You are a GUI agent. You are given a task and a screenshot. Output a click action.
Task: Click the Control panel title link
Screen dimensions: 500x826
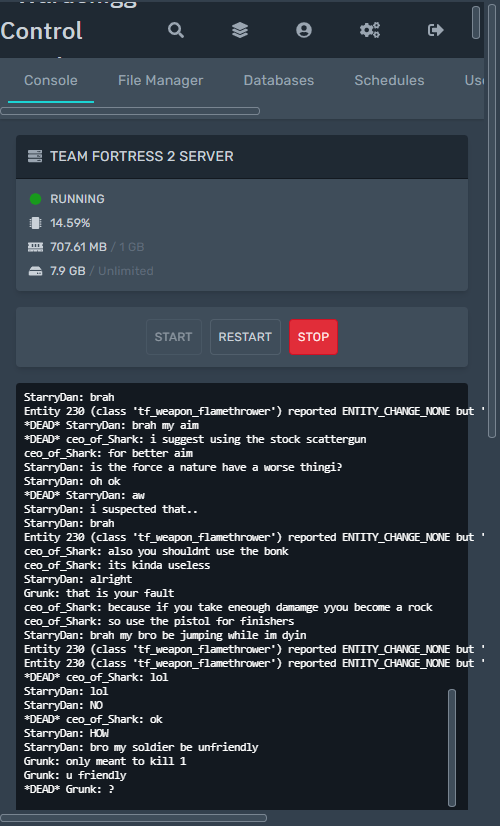click(x=42, y=31)
